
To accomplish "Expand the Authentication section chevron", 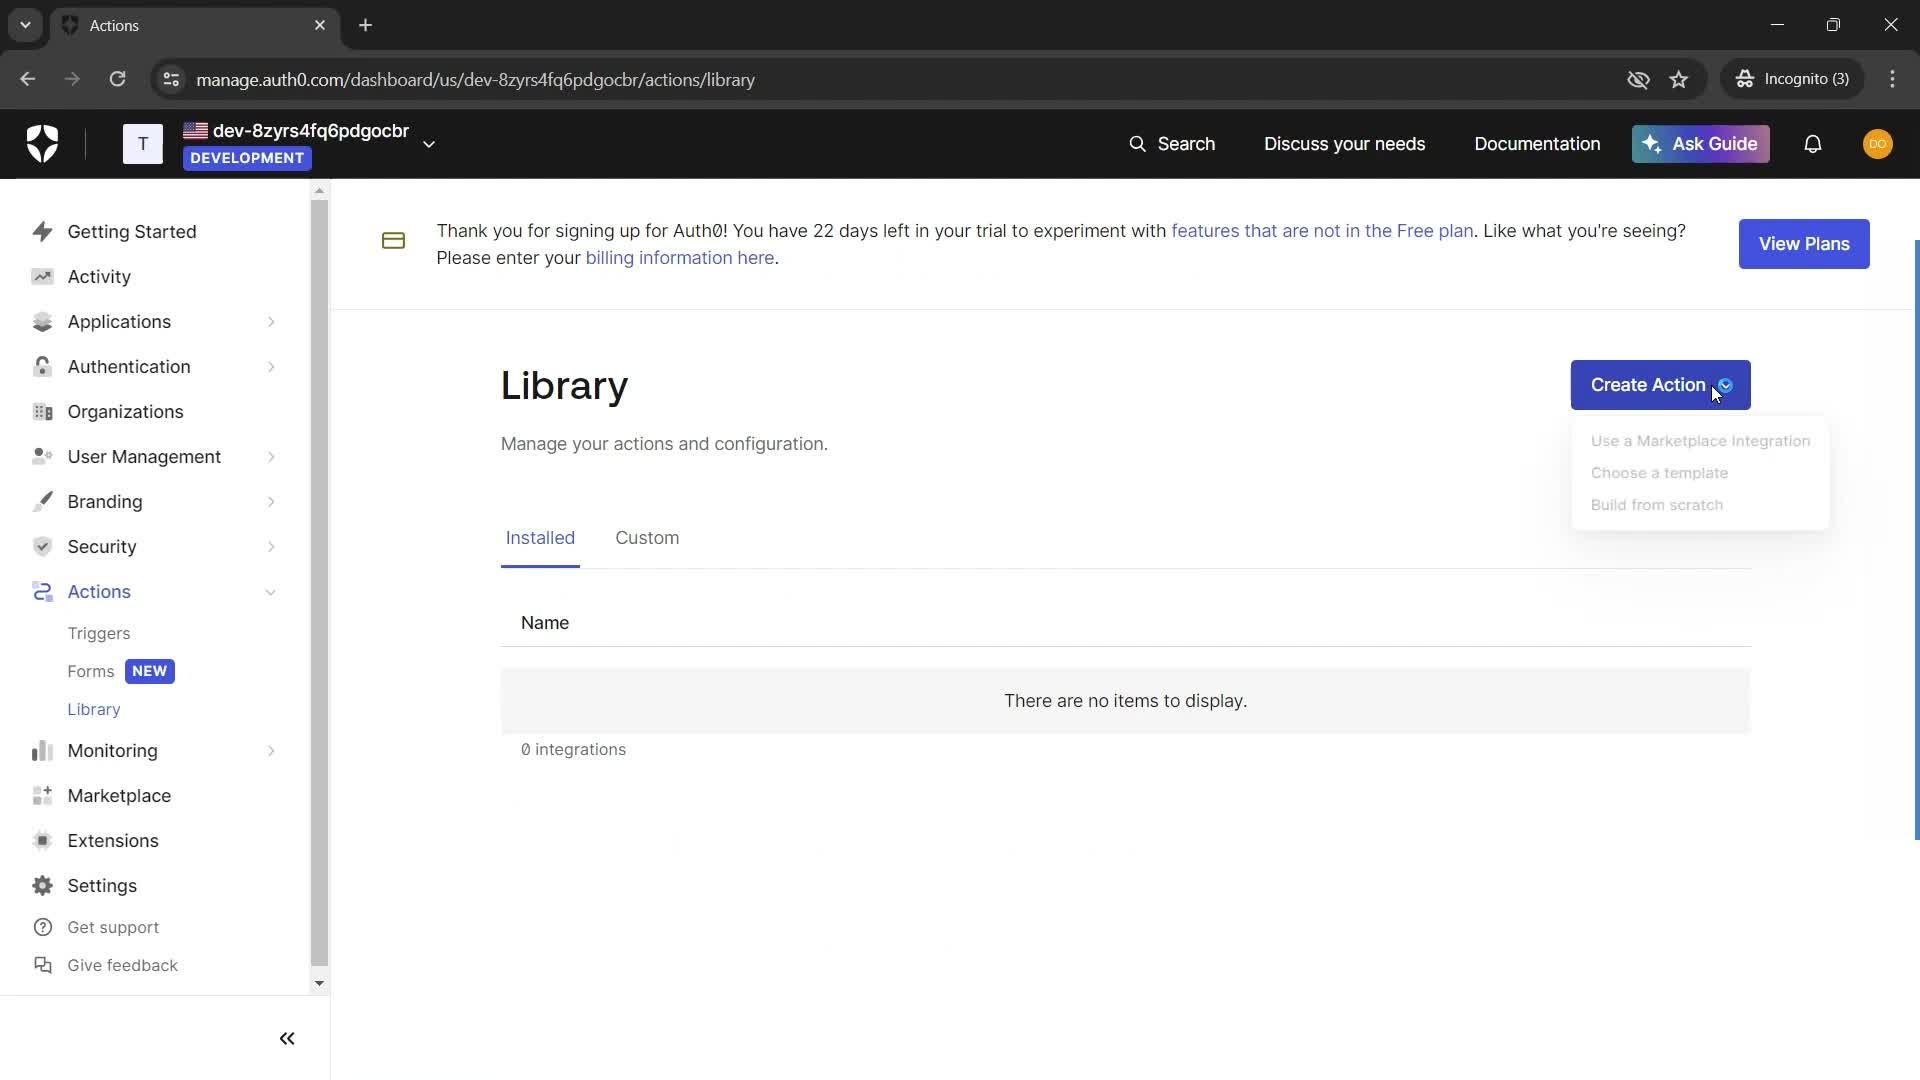I will click(x=271, y=367).
